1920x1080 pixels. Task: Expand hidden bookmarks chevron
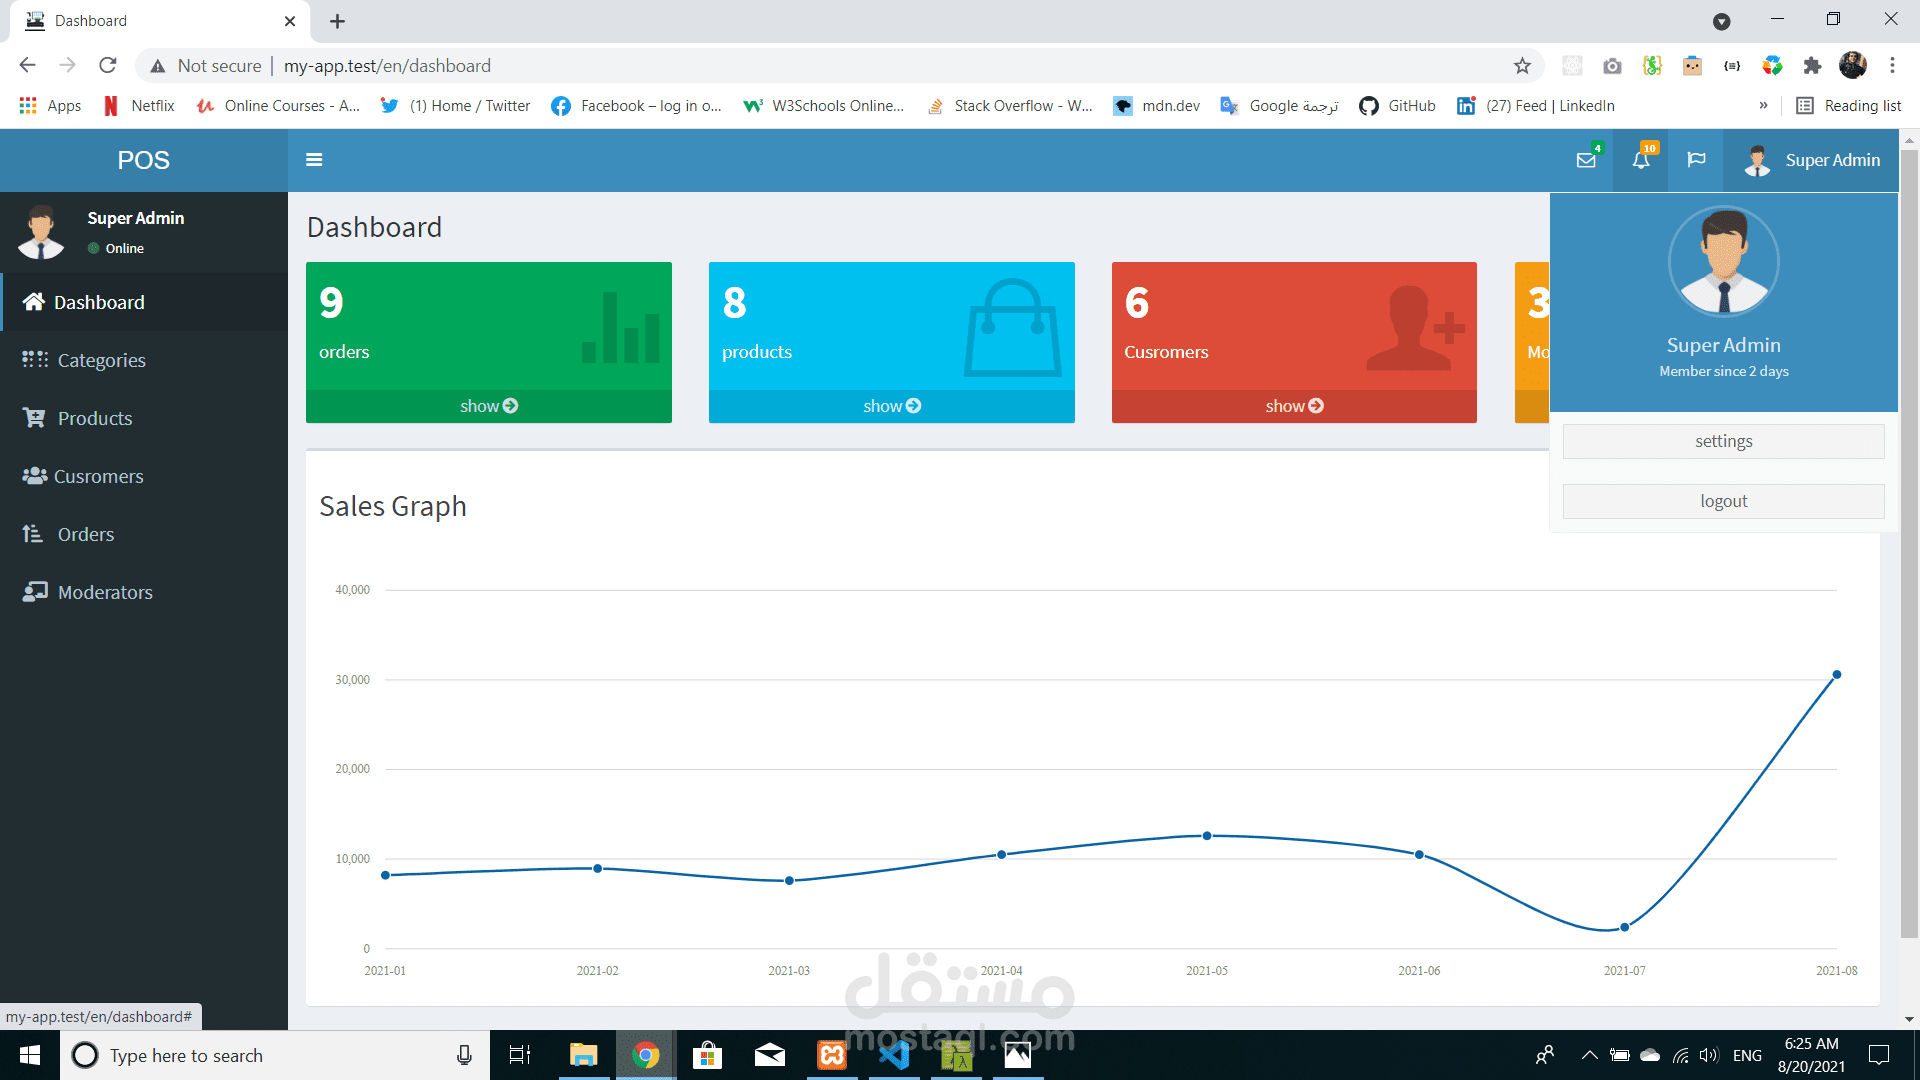point(1763,106)
